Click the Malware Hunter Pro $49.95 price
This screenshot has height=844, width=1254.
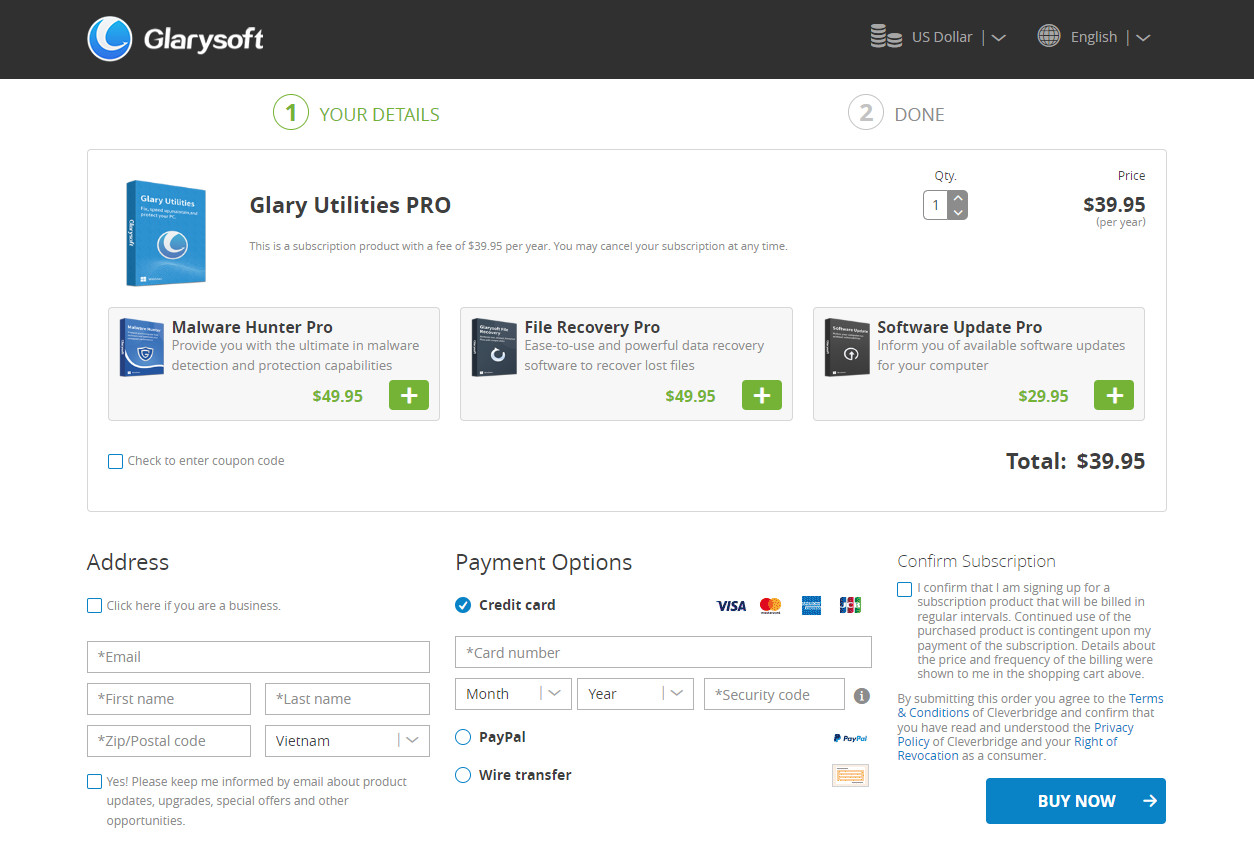click(x=338, y=396)
